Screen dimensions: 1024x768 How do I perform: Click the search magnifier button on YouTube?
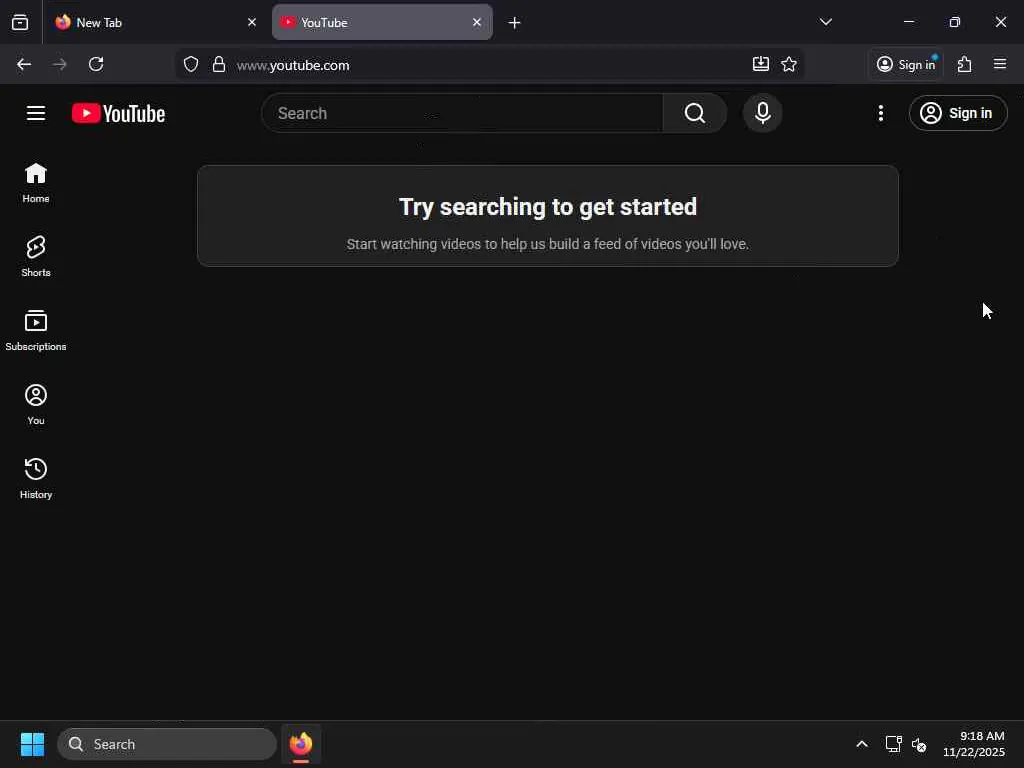point(695,113)
